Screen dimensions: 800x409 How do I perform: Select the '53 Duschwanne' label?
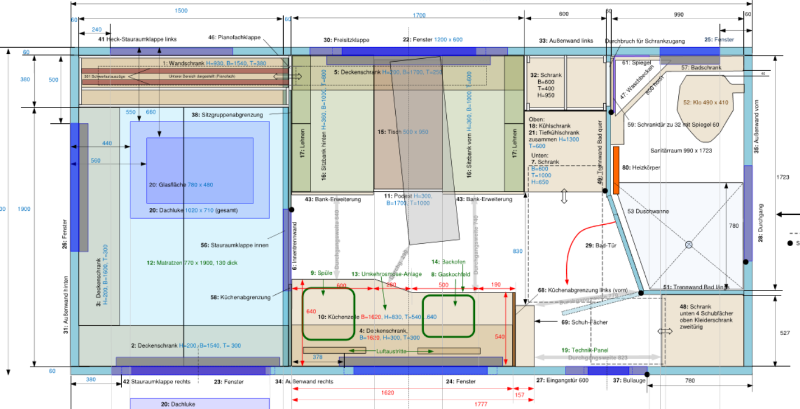[648, 211]
